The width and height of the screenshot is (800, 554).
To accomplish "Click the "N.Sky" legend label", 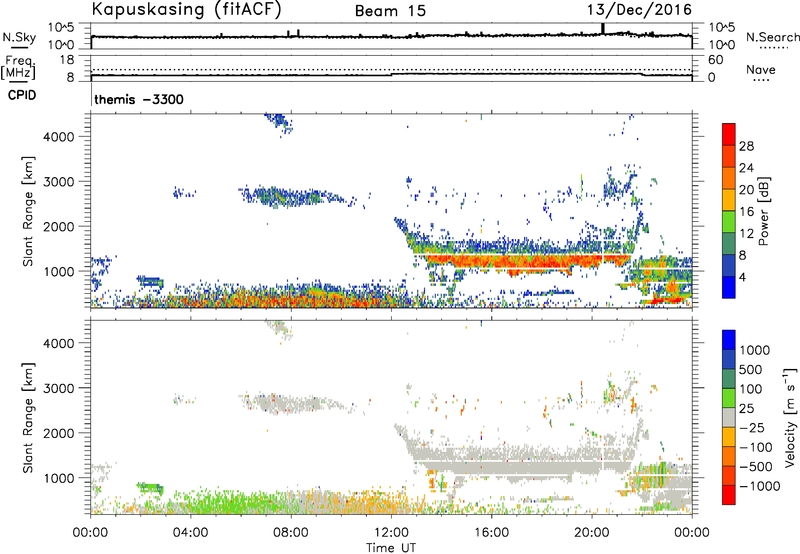I will (x=19, y=37).
